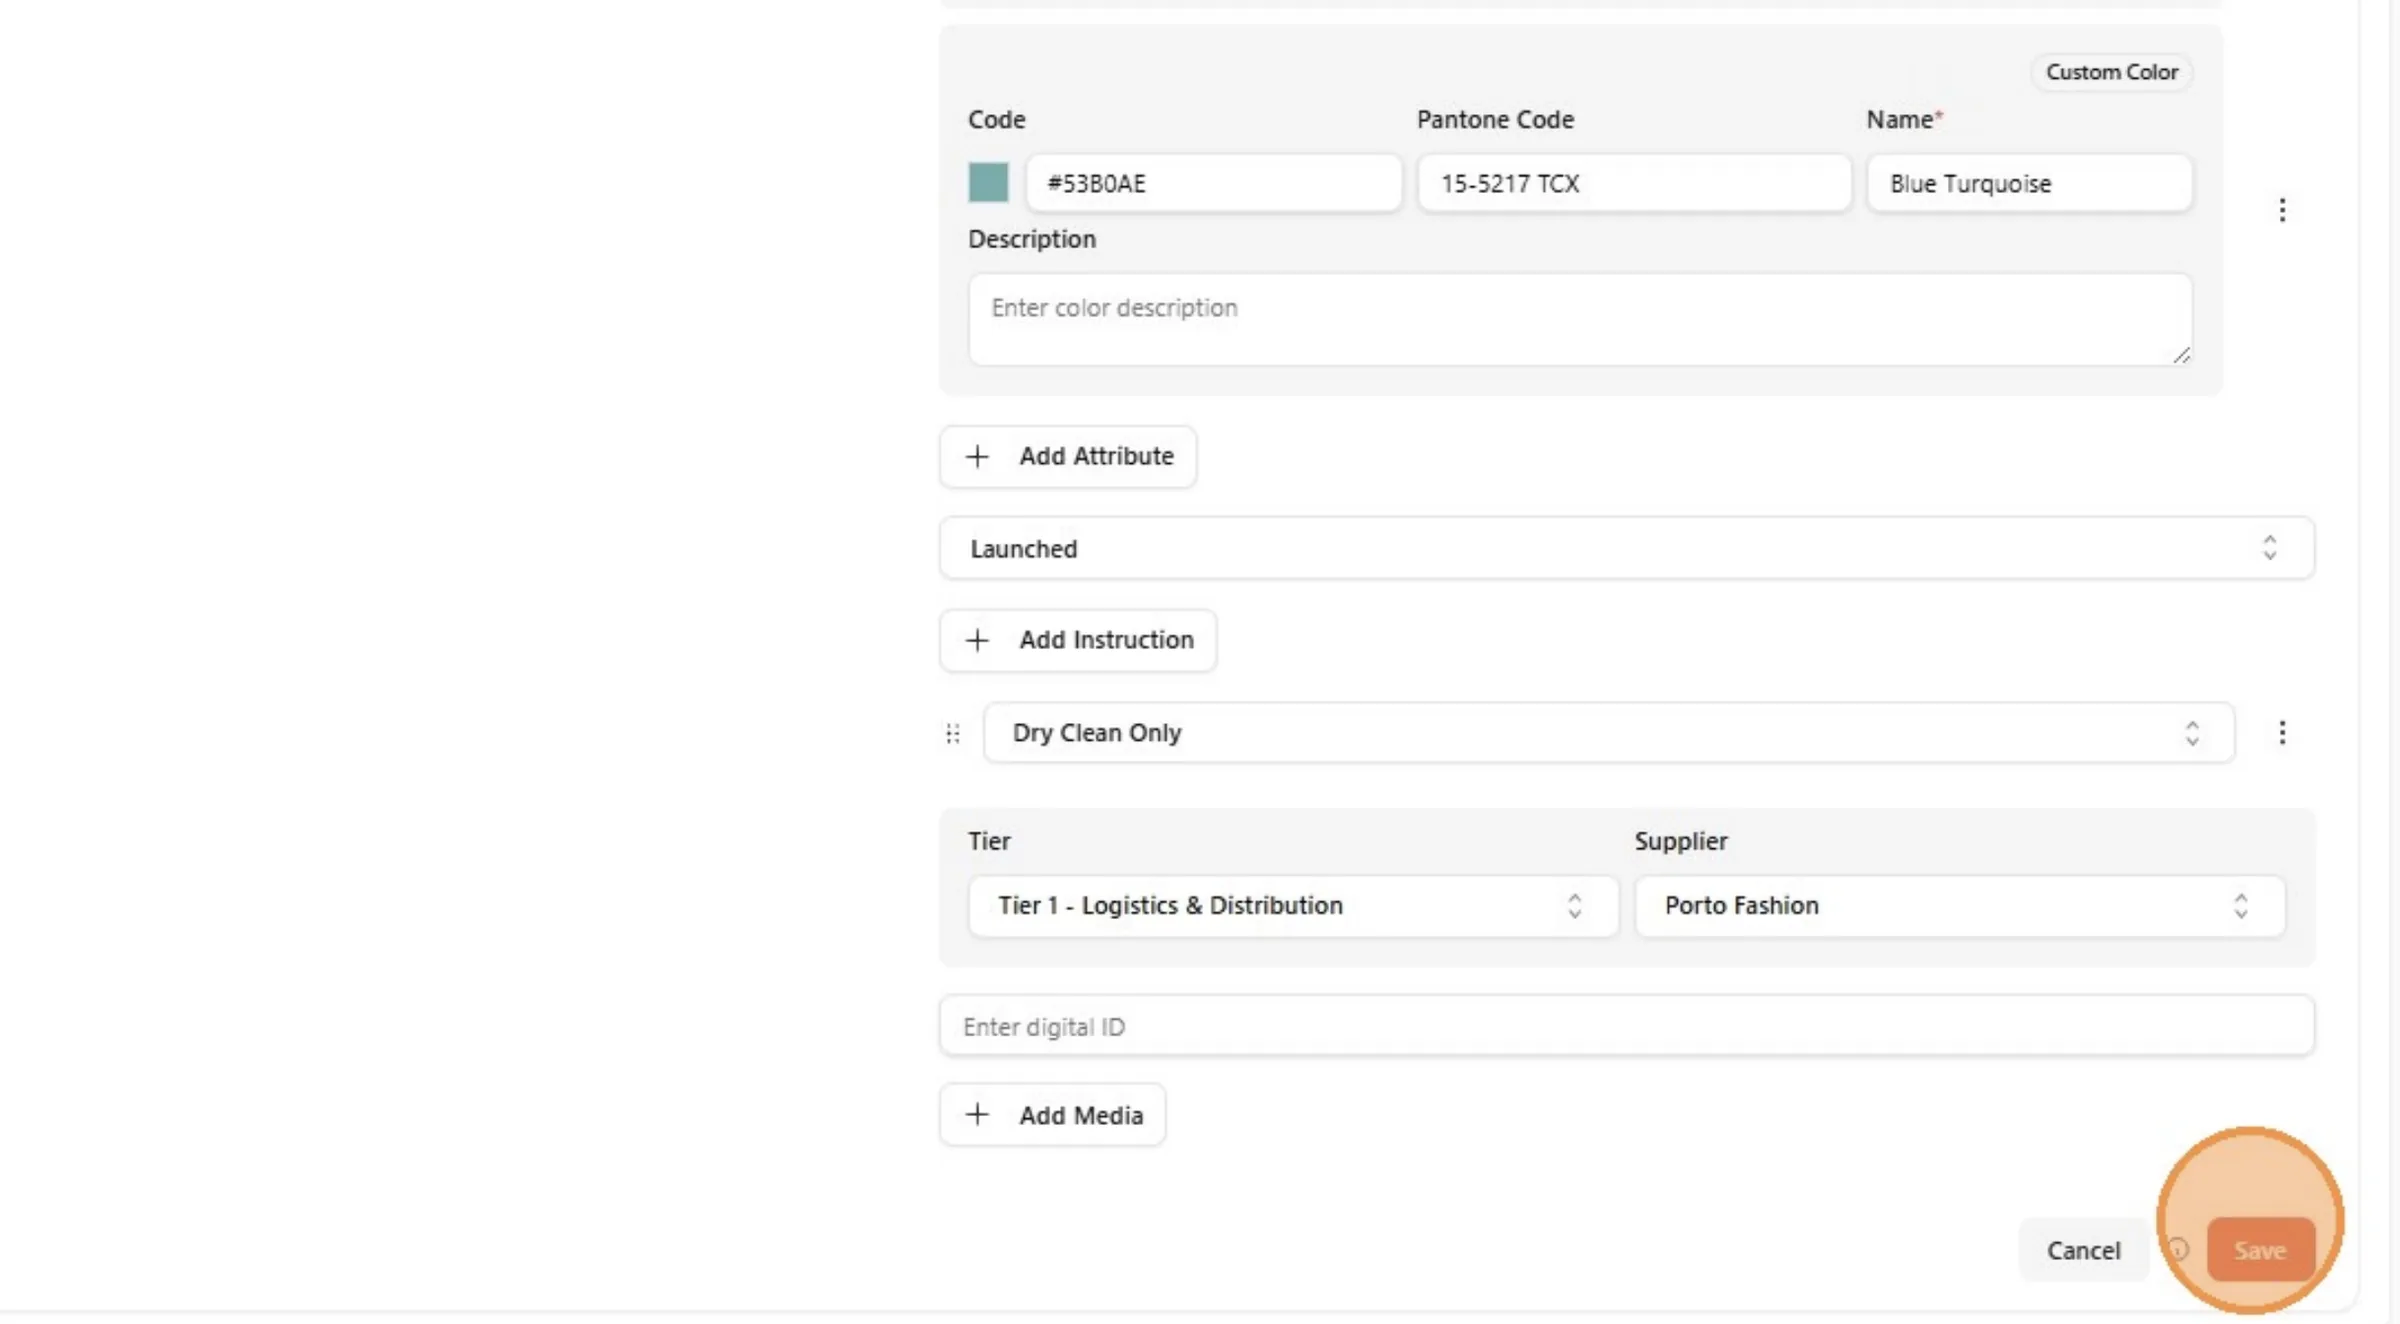Click the Enter digital ID field
The height and width of the screenshot is (1324, 2400).
tap(1627, 1026)
